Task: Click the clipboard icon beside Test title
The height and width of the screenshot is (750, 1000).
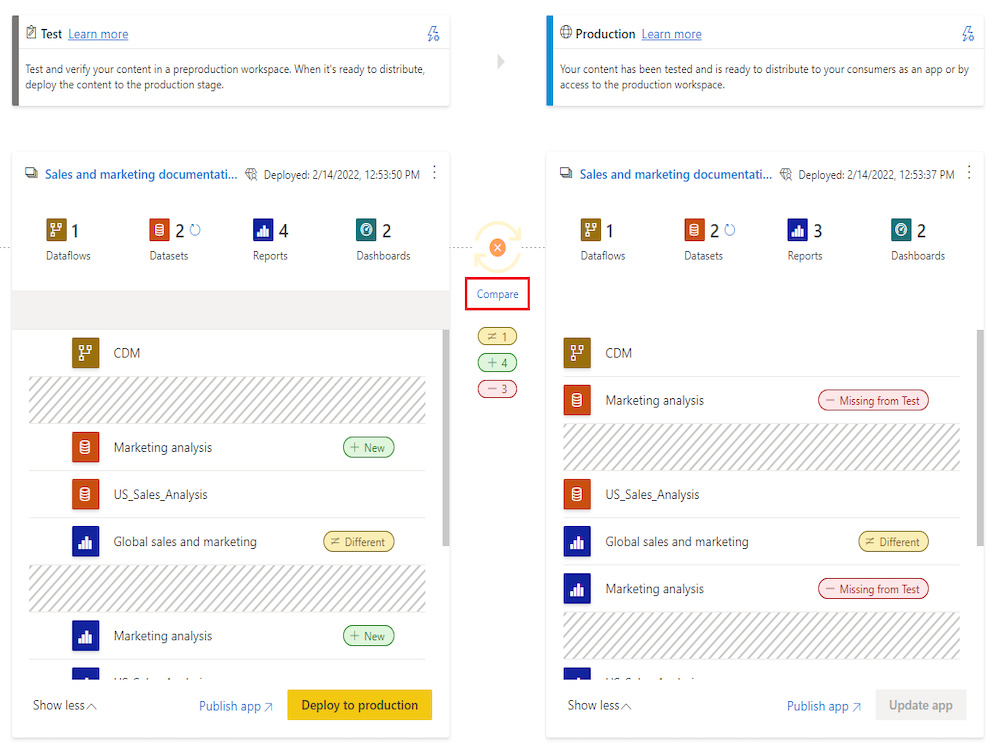Action: [x=31, y=32]
